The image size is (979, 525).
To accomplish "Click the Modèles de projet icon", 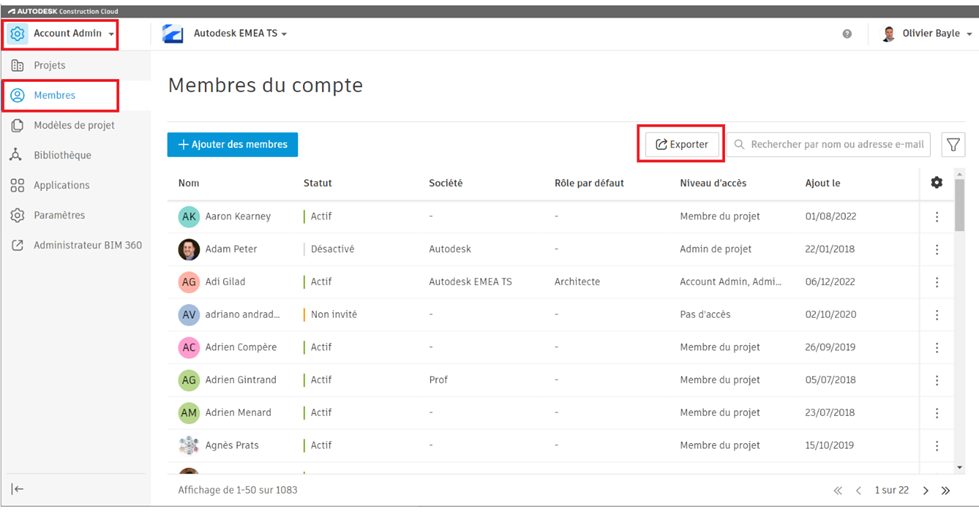I will point(17,125).
